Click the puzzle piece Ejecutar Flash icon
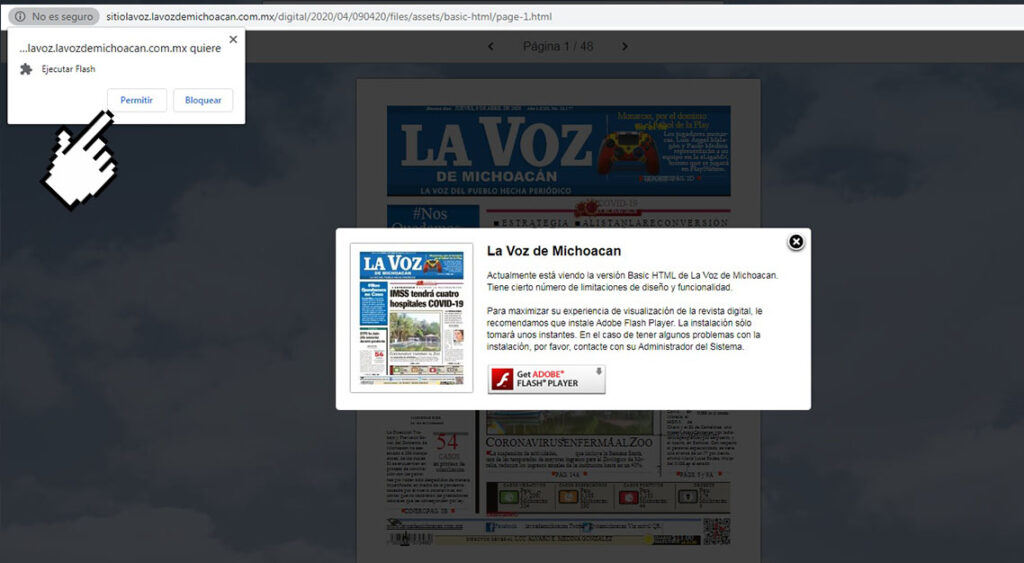 tap(26, 69)
